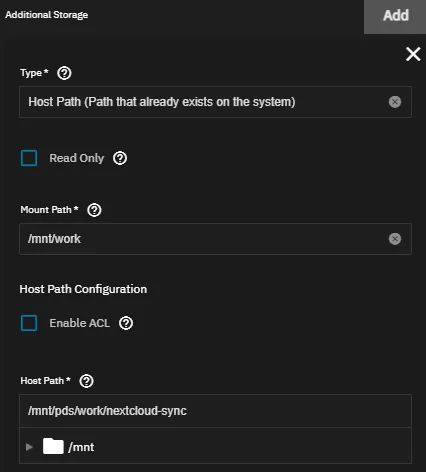
Task: Click the Enable ACL label text
Action: coord(80,323)
